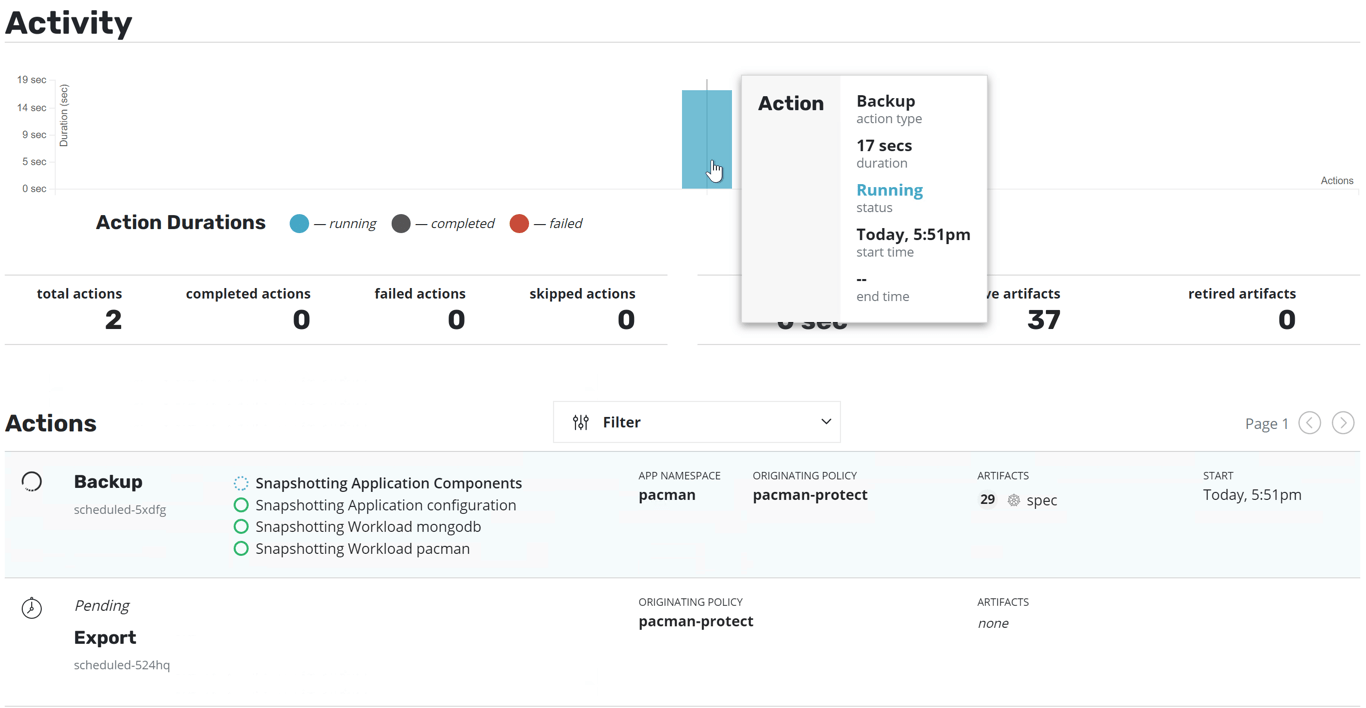Open the Backup action scheduled-5xdfg
Screen dimensions: 1366x708
click(108, 482)
